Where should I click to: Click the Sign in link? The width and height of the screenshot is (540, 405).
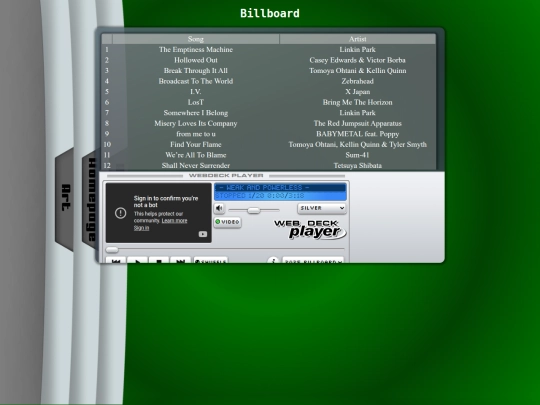click(x=142, y=228)
